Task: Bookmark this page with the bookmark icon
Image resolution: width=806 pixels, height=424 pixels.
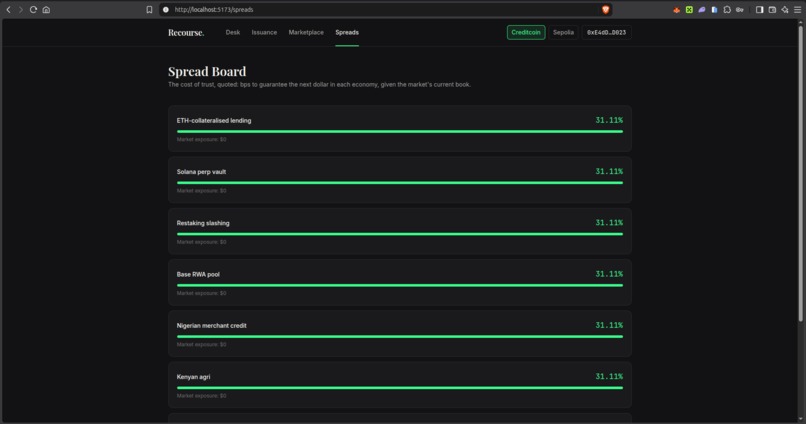Action: (149, 10)
